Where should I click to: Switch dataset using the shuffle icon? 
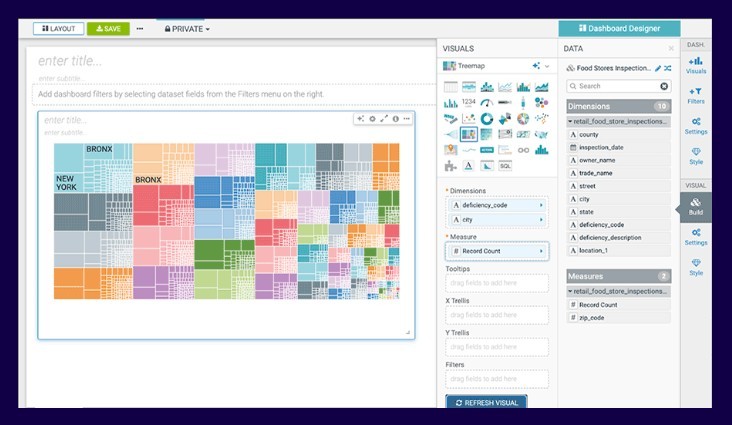pos(668,68)
